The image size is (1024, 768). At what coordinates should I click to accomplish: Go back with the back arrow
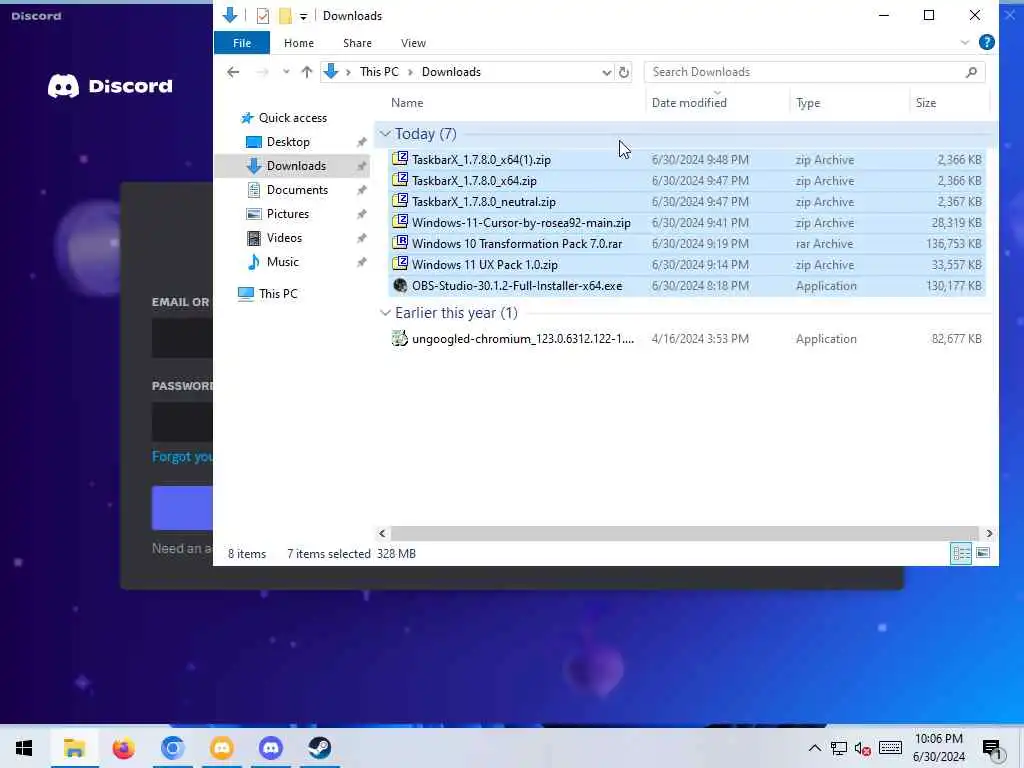[x=233, y=72]
